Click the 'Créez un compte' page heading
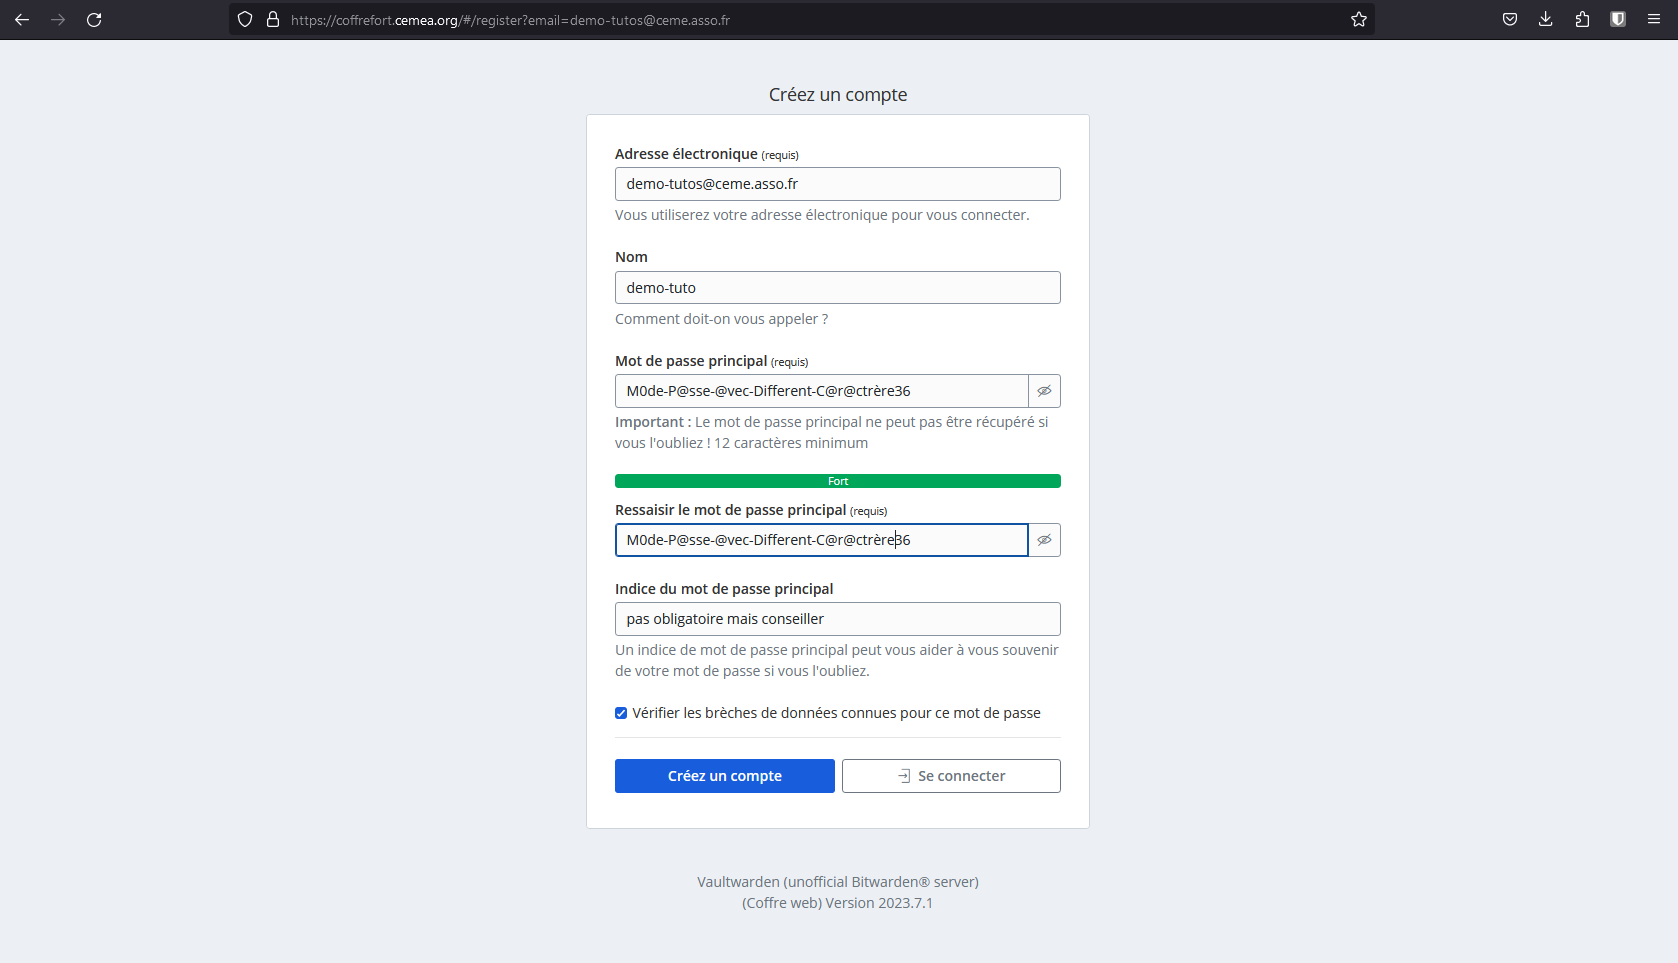 pos(838,95)
